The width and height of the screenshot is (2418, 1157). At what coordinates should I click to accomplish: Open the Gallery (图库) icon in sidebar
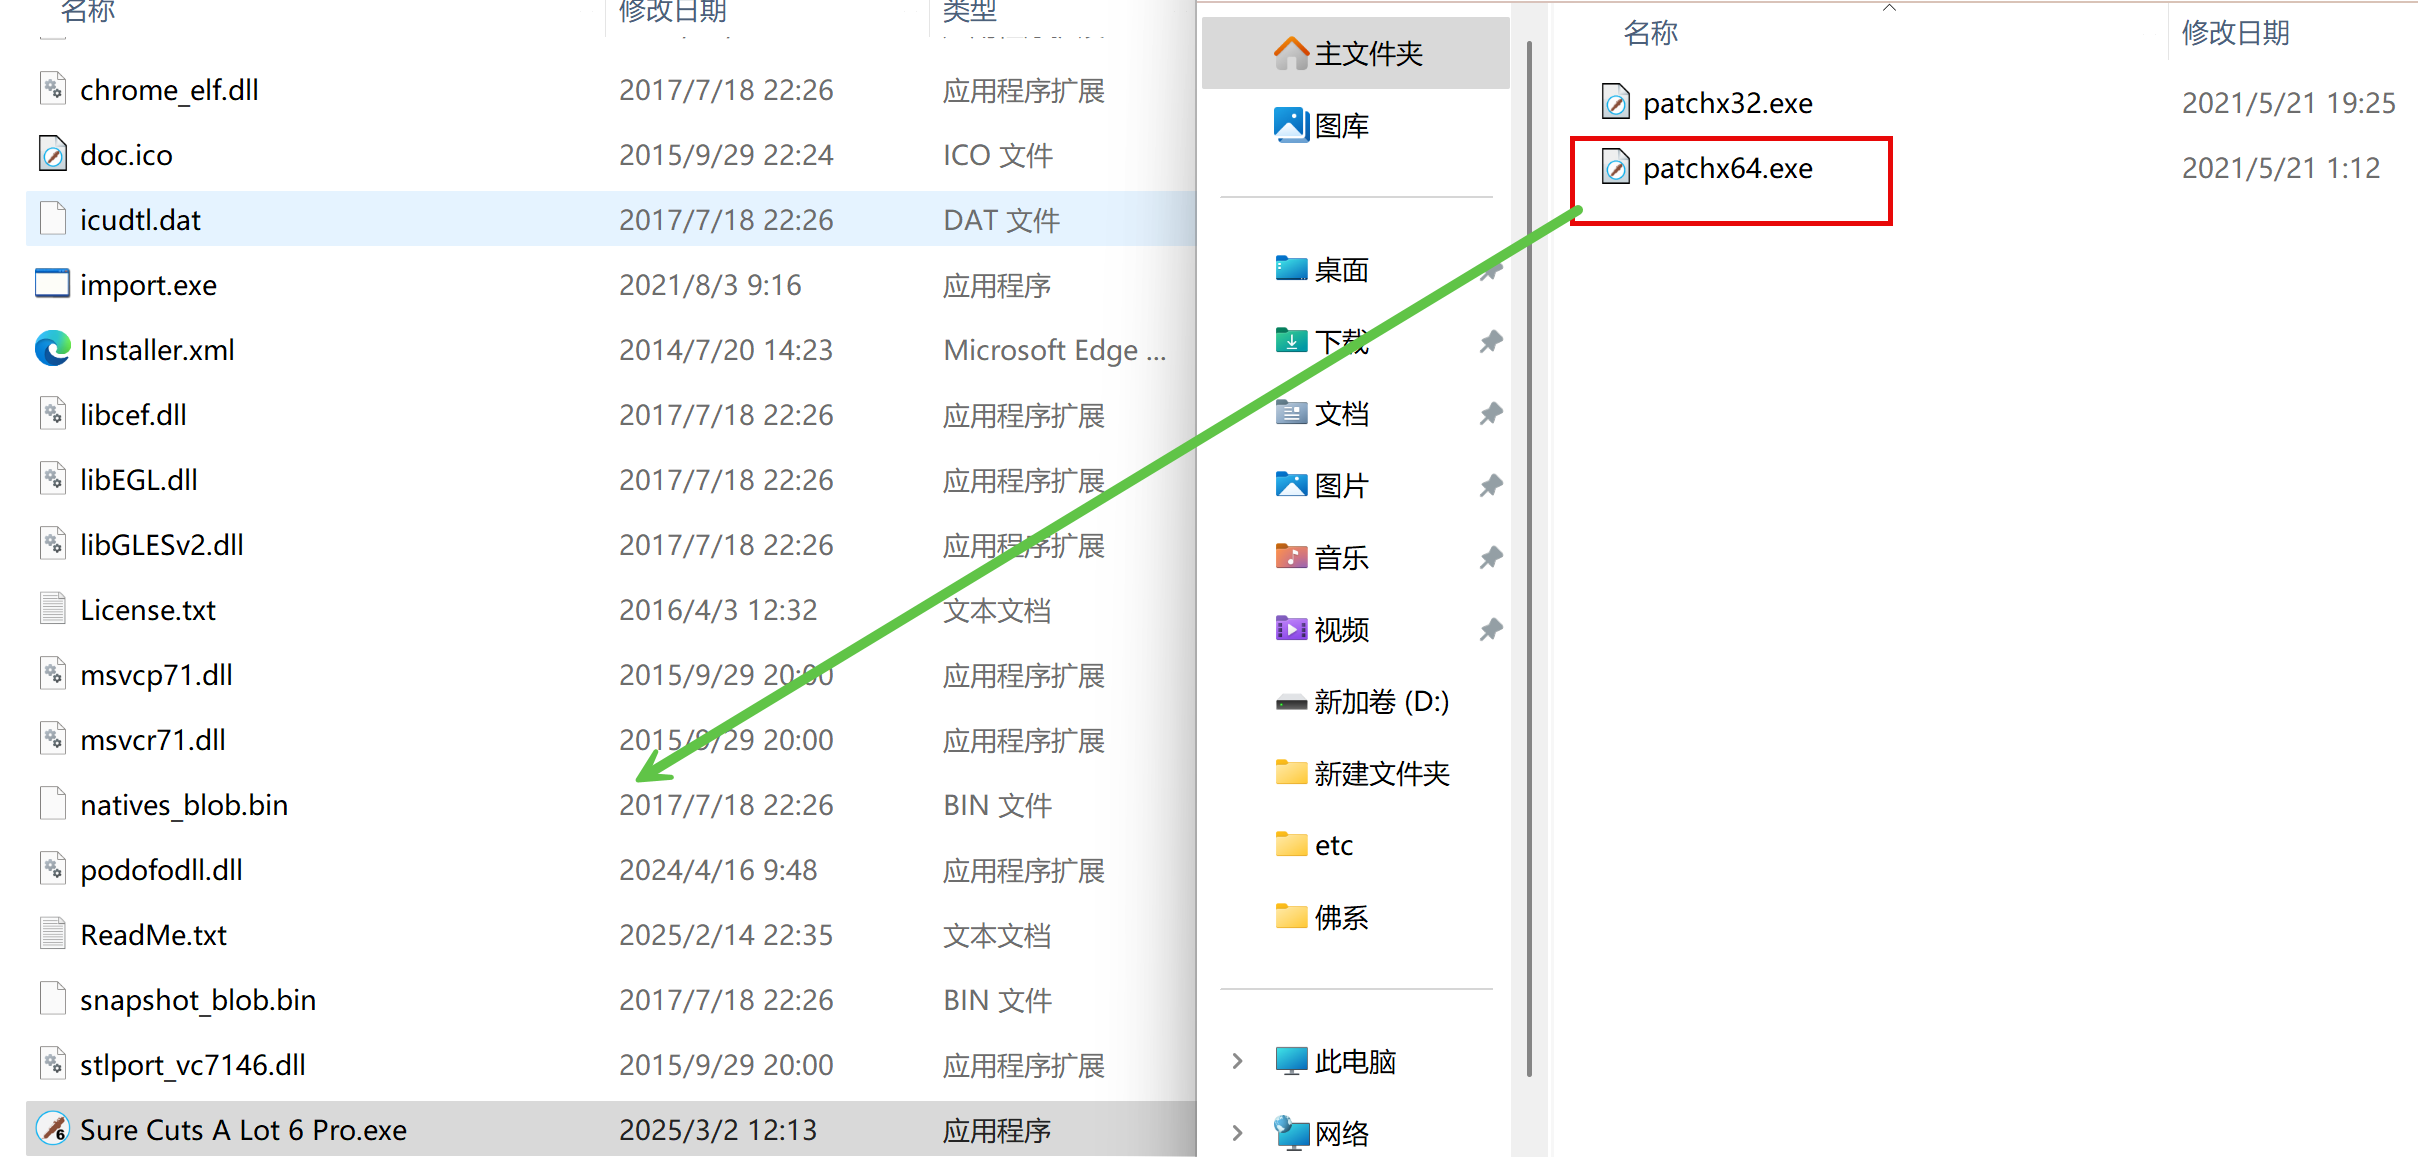coord(1291,125)
